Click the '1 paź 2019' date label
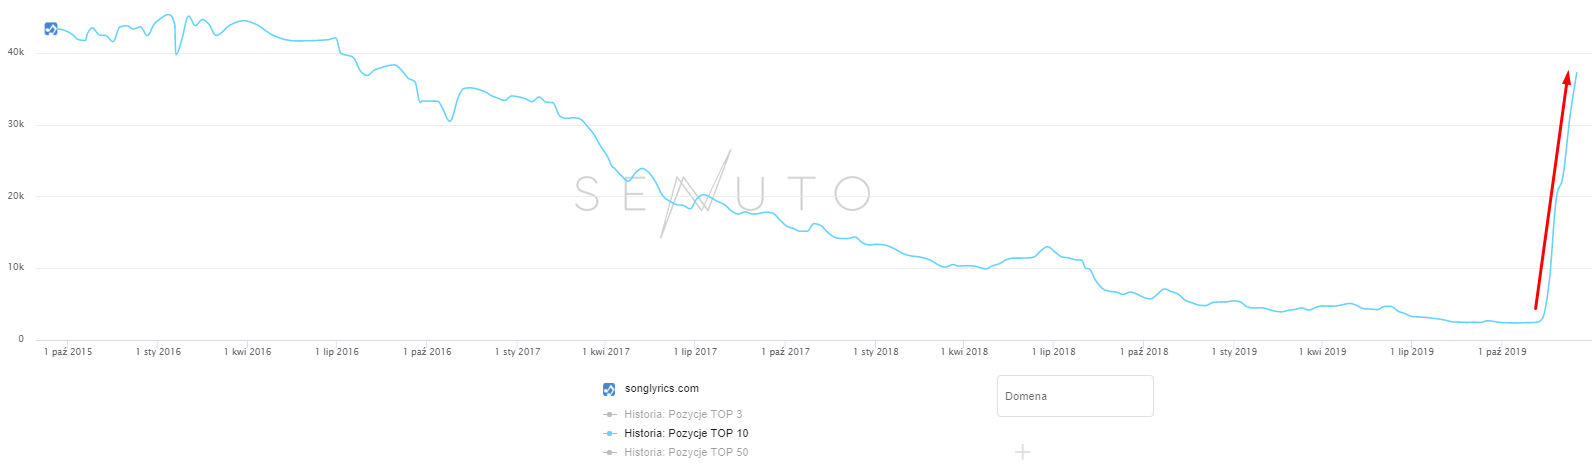 pyautogui.click(x=1503, y=352)
